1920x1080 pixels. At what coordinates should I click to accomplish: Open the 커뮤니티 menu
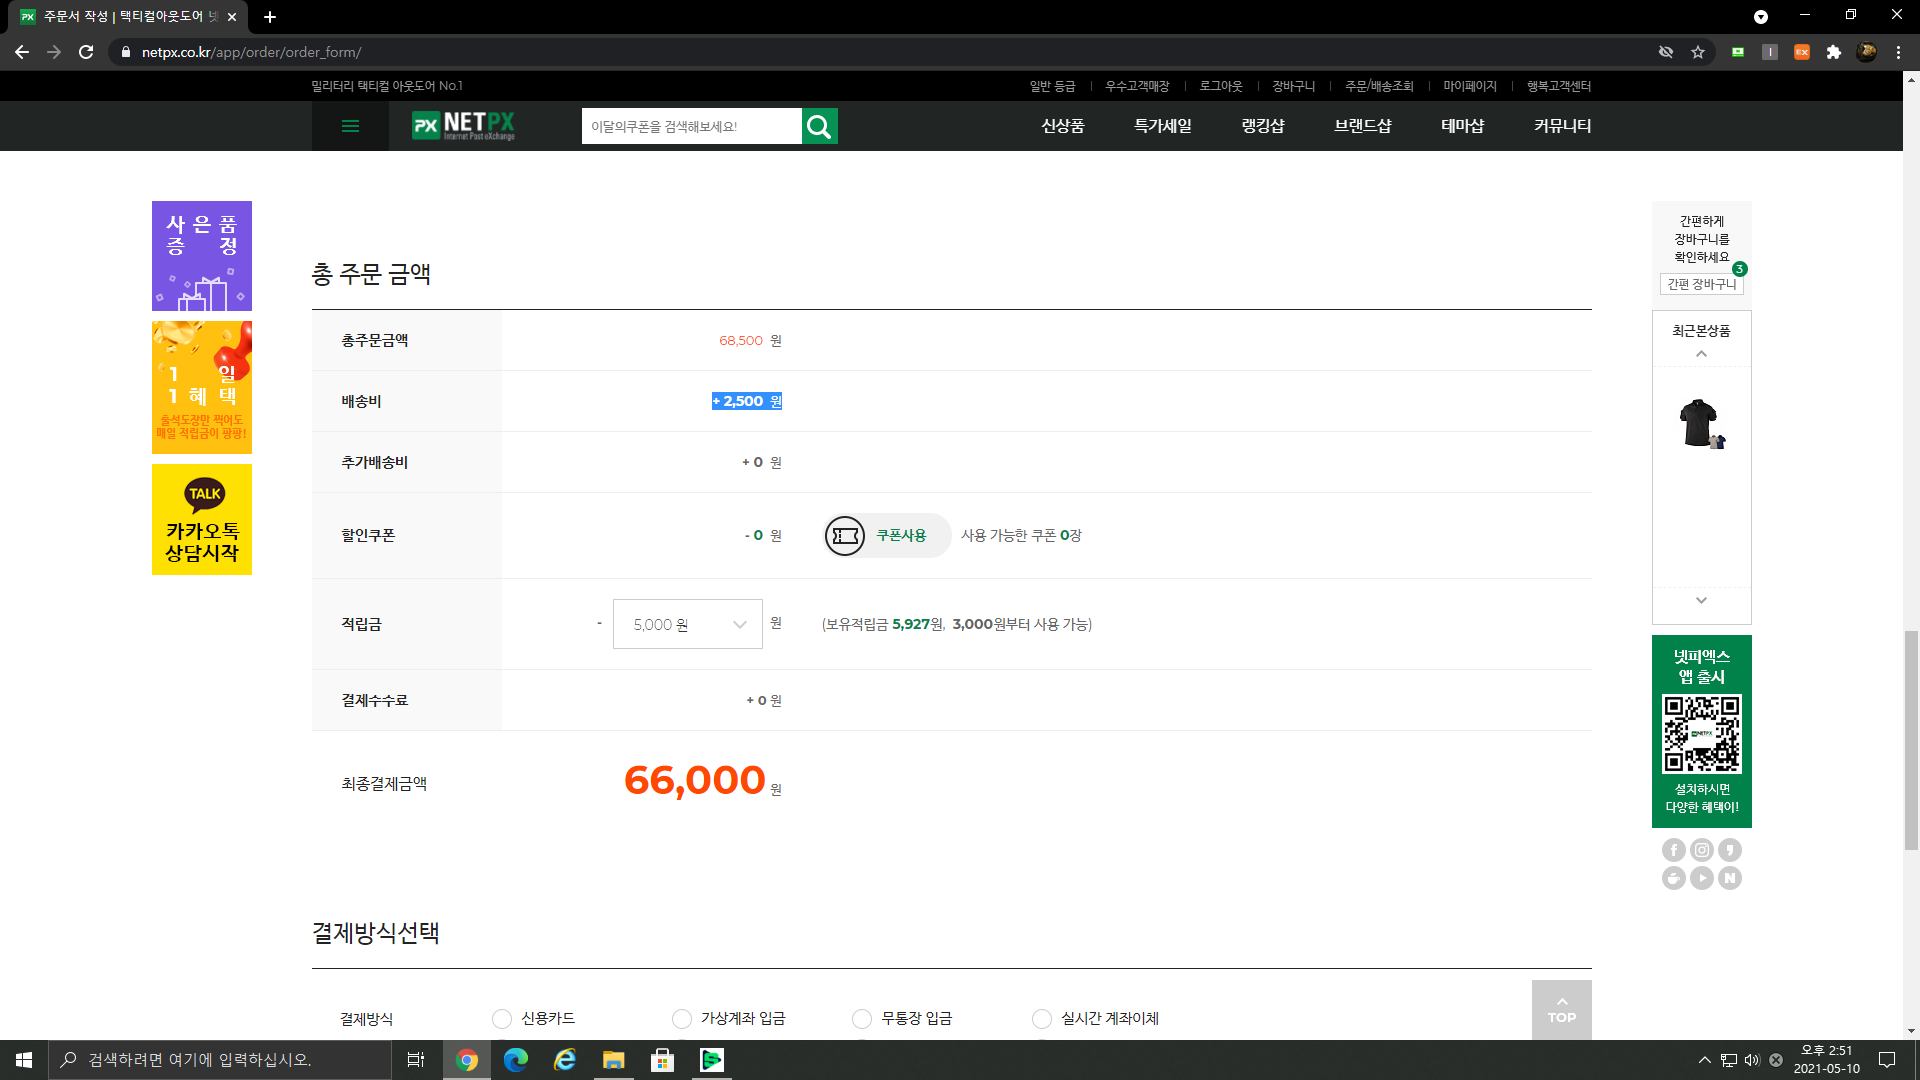coord(1562,126)
